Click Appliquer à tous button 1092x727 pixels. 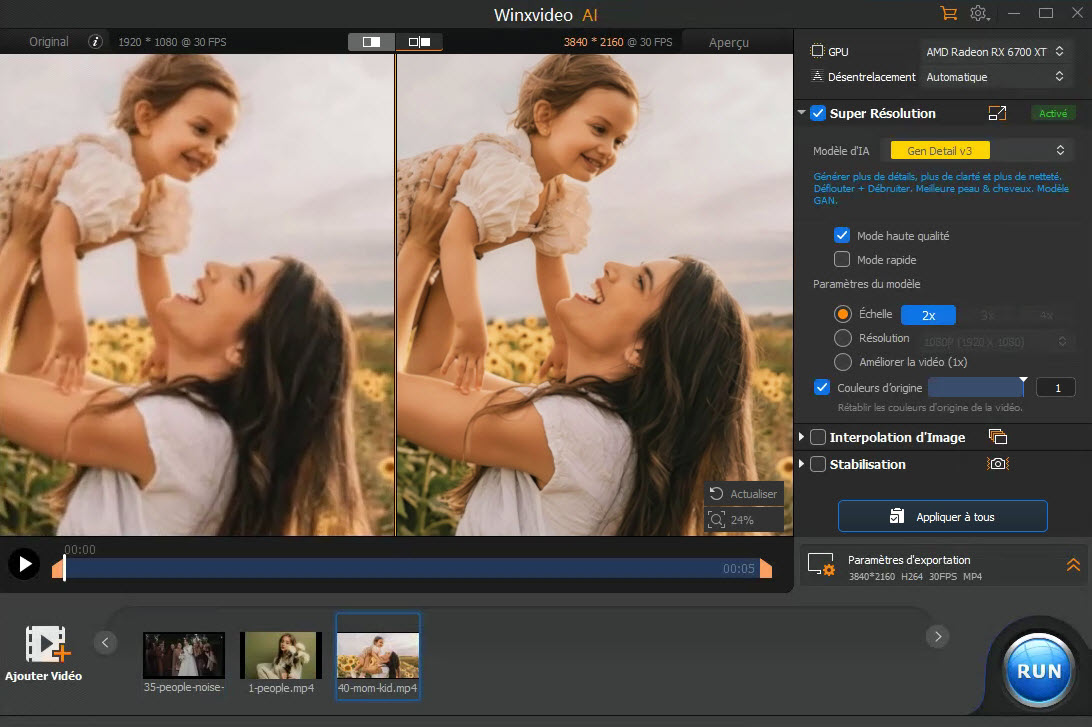click(x=942, y=516)
